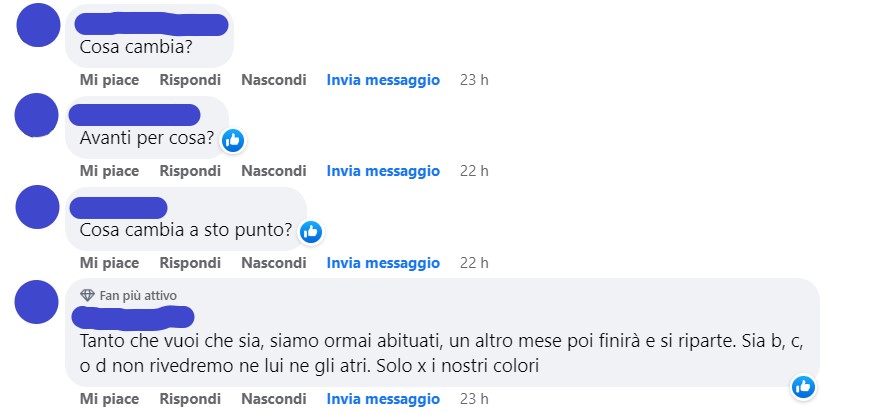Open profile picture of "Cosa cambia?" commenter
The image size is (871, 413).
(38, 25)
